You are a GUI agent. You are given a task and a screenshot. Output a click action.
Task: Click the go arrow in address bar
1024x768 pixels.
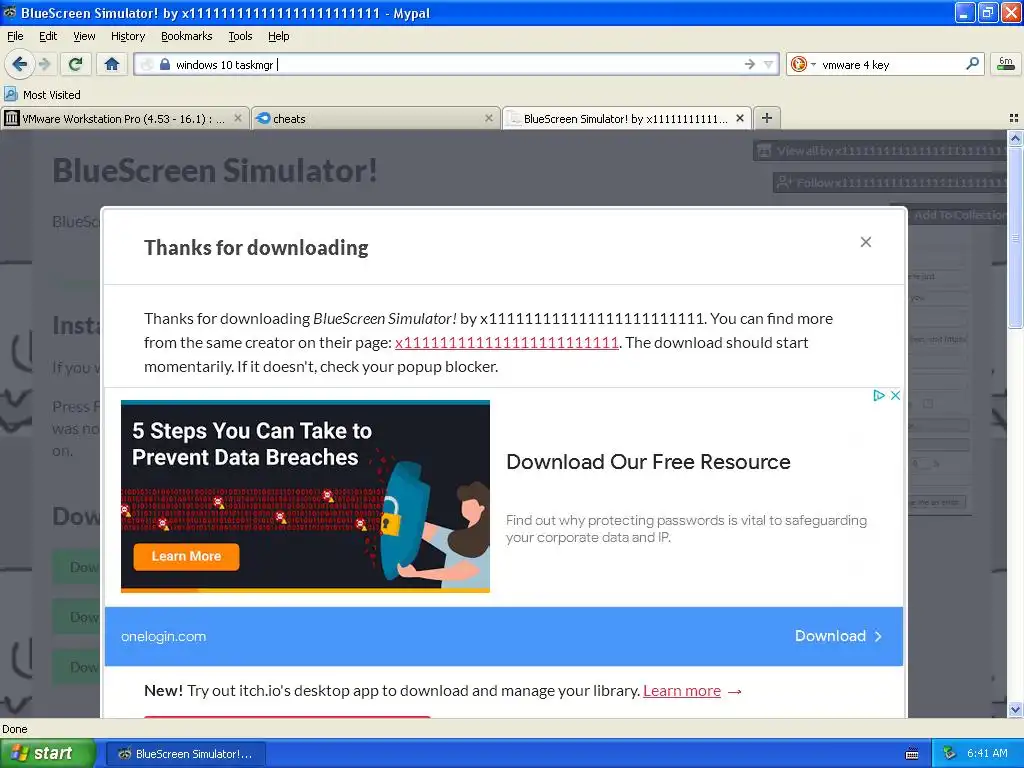tap(750, 64)
